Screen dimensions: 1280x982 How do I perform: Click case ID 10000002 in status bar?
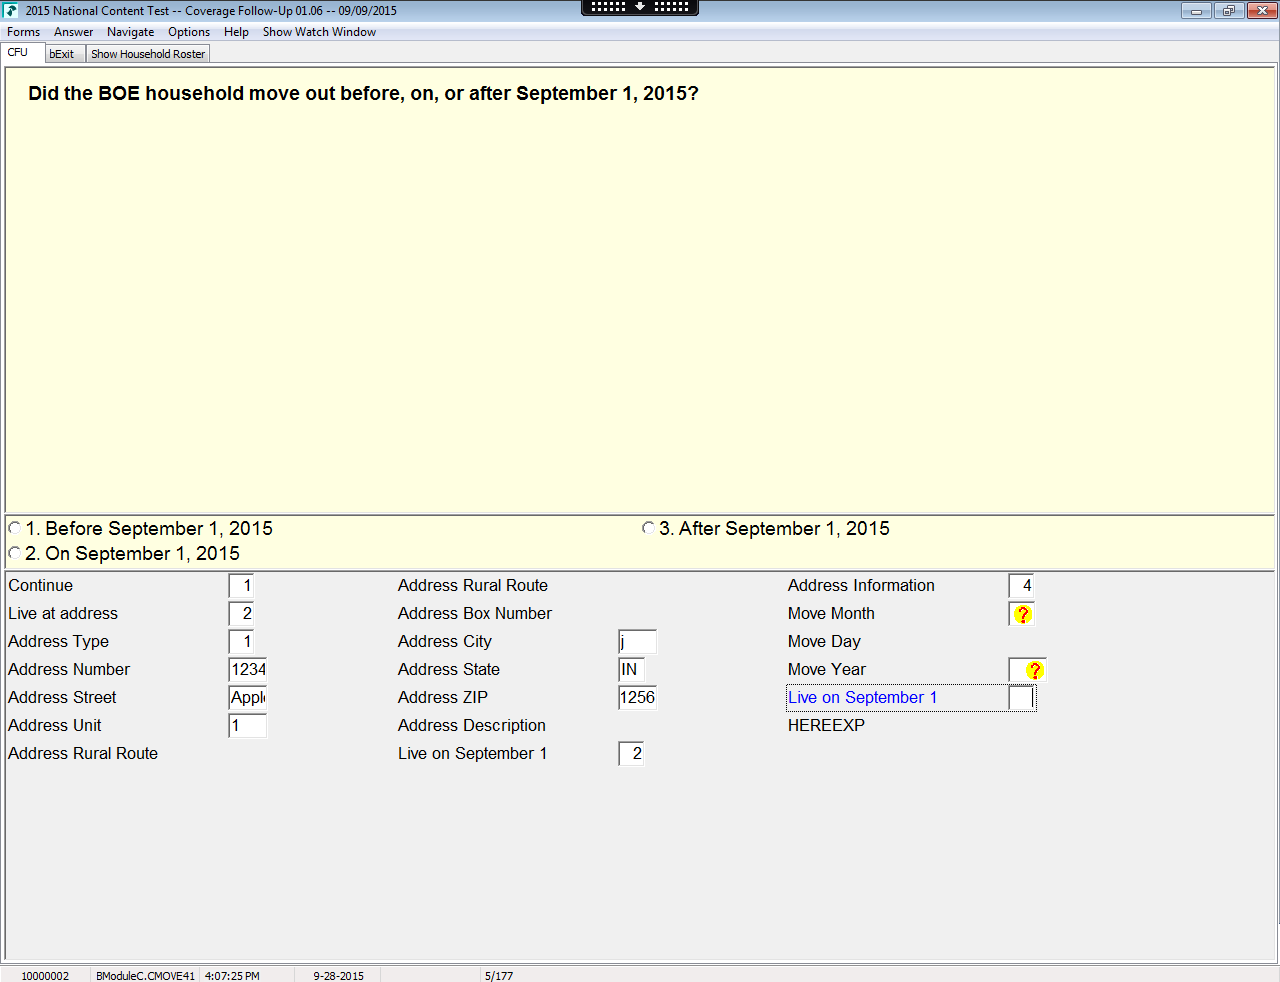click(45, 976)
